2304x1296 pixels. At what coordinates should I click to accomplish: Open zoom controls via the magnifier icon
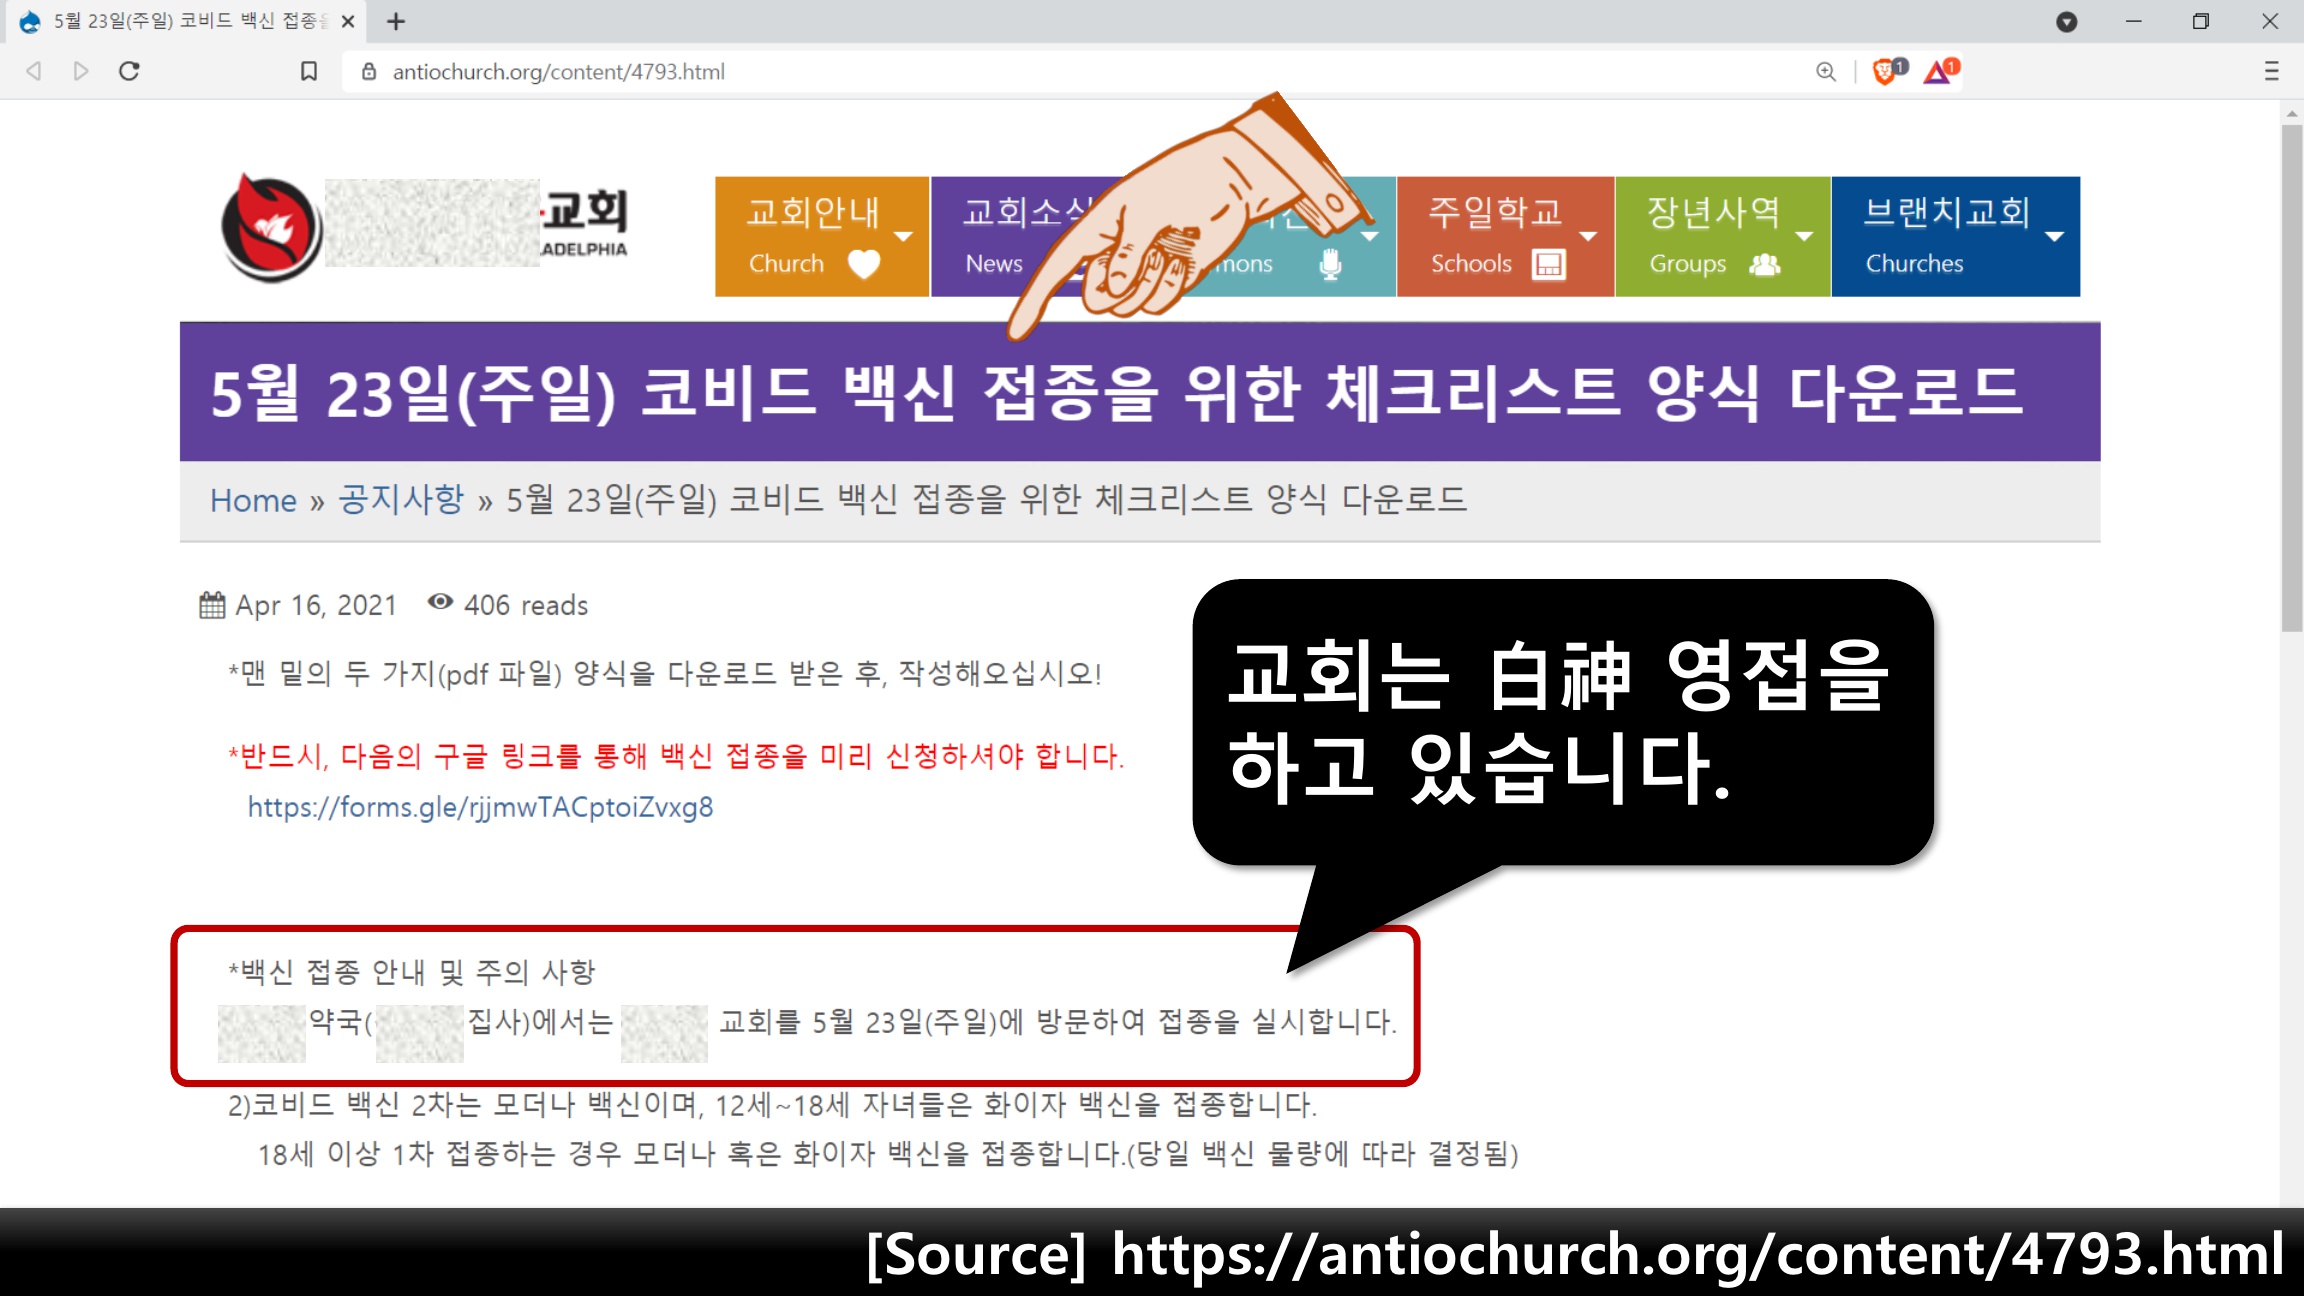(x=1826, y=71)
